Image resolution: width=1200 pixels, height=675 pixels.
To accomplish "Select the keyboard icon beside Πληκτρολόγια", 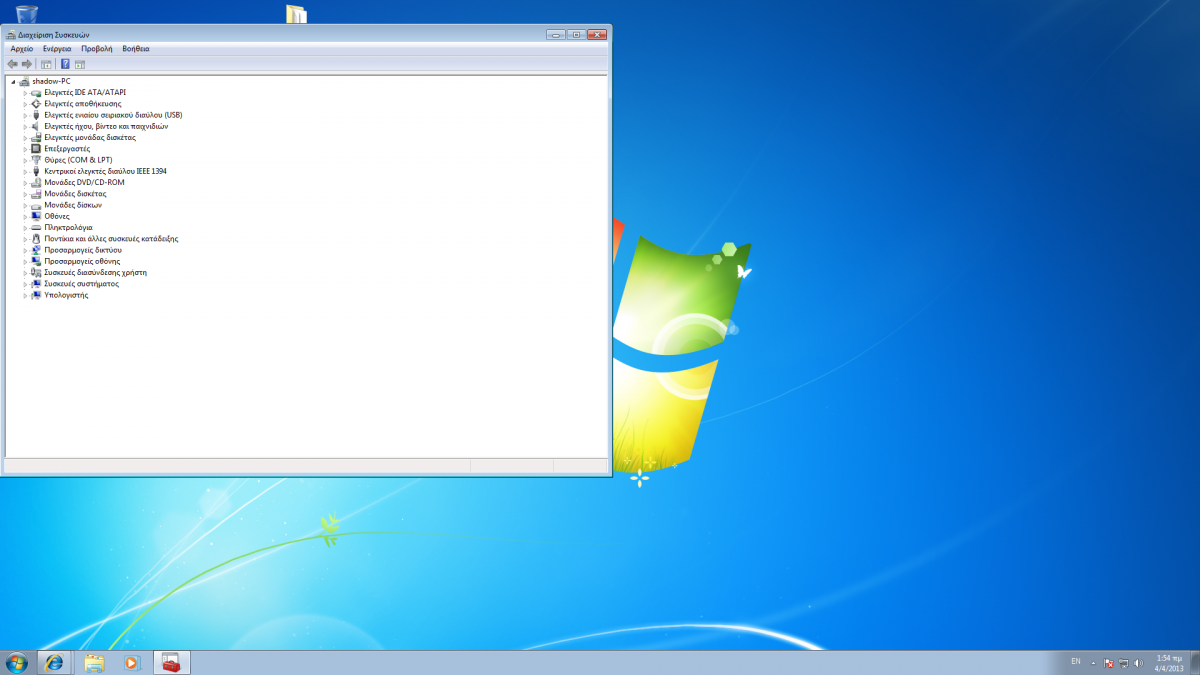I will (36, 227).
